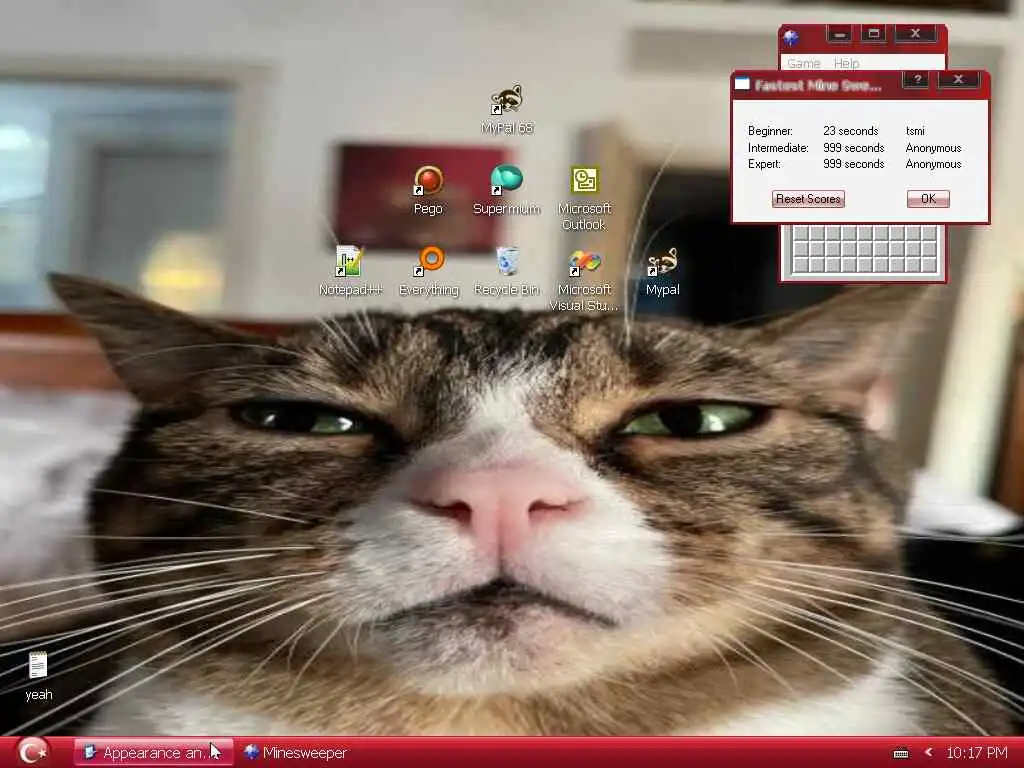Open the MyPal 68 desktop shortcut
The width and height of the screenshot is (1024, 768).
[x=507, y=109]
